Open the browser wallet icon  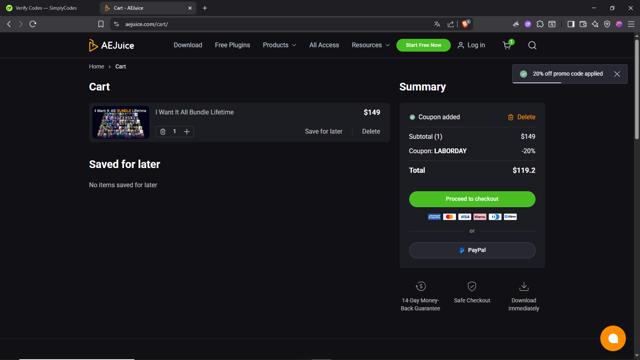[x=583, y=24]
